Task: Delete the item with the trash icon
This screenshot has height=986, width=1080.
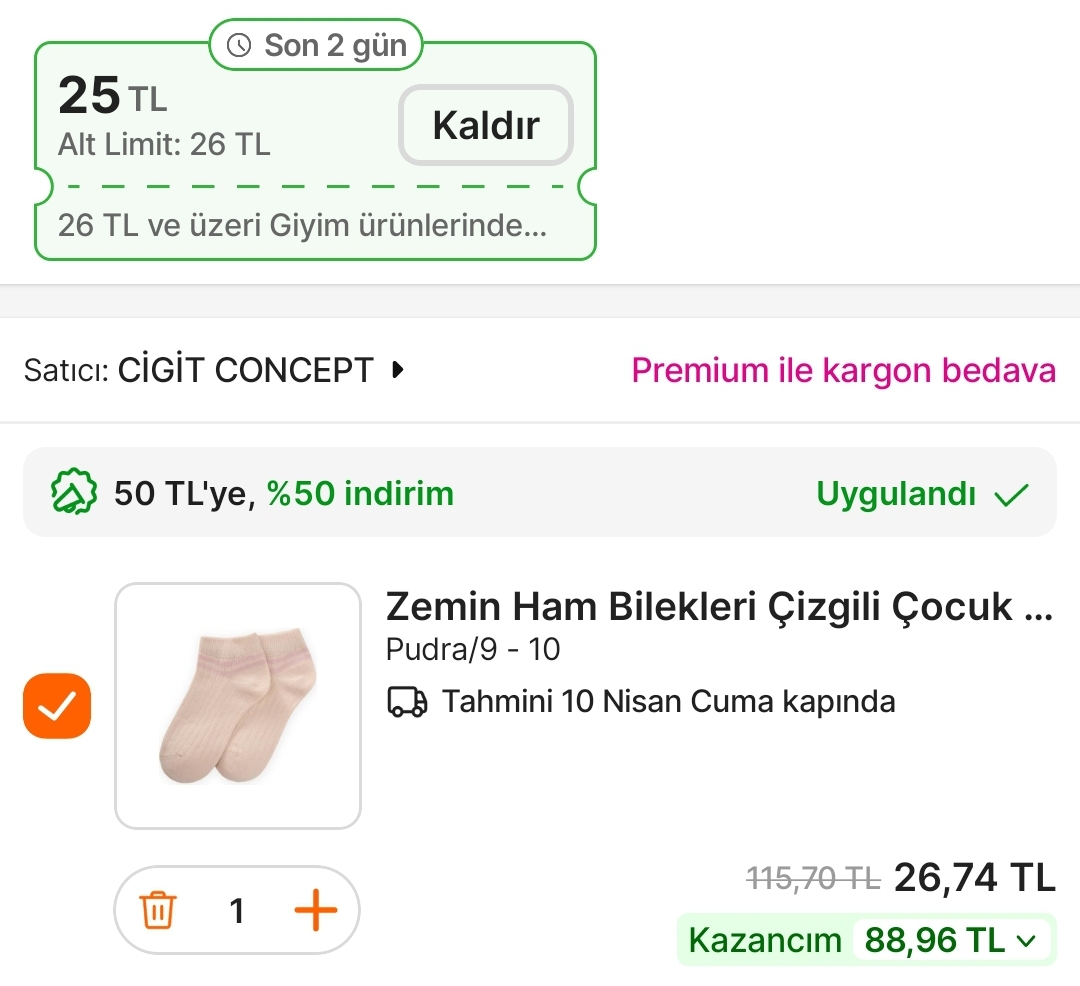Action: pyautogui.click(x=158, y=910)
